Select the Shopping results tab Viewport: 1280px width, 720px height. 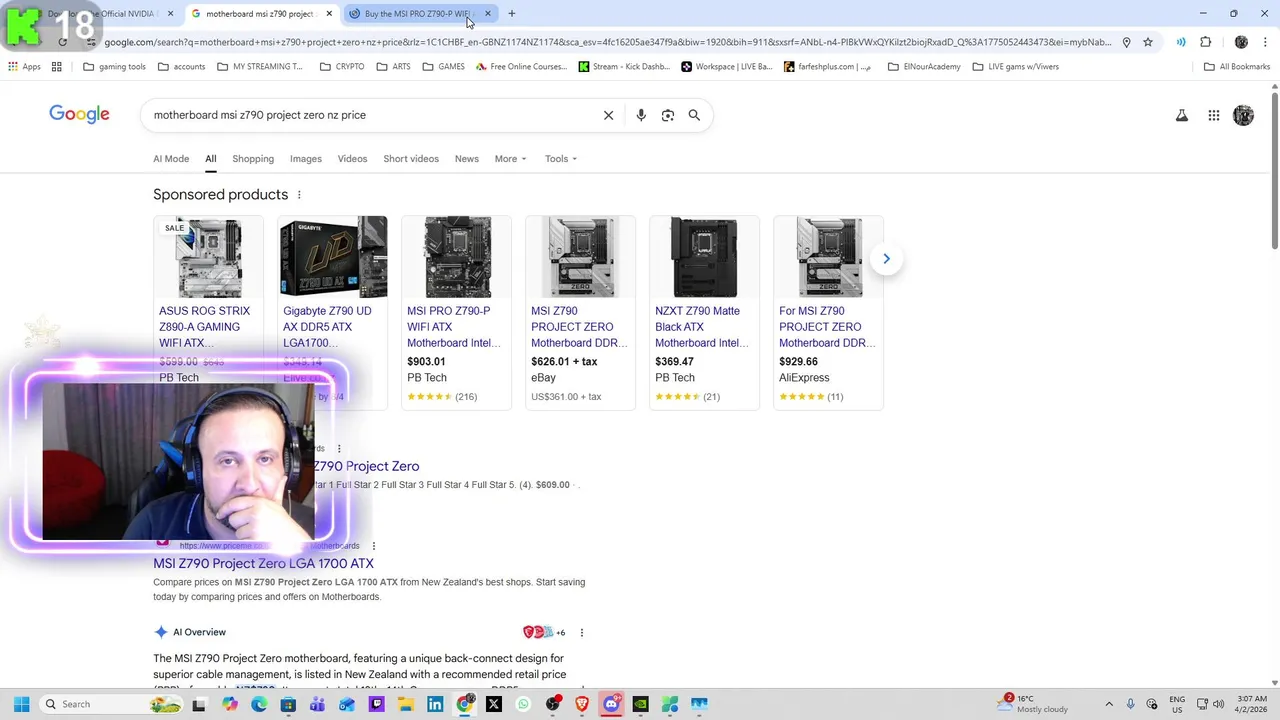click(x=253, y=159)
